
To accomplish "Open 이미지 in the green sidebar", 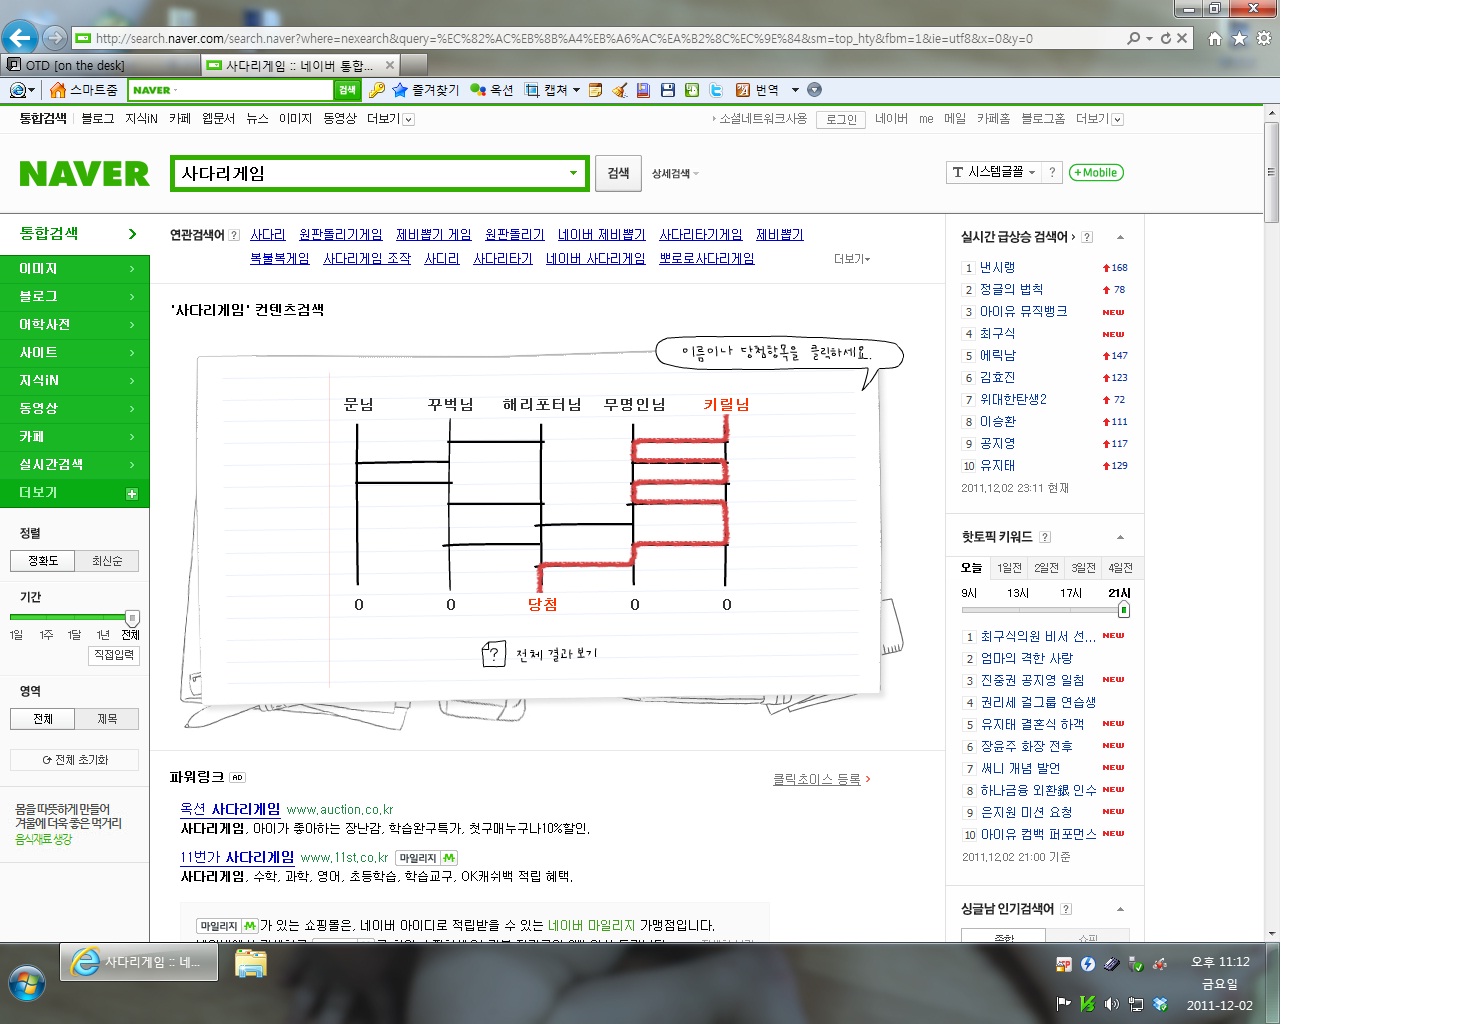I will pyautogui.click(x=75, y=269).
